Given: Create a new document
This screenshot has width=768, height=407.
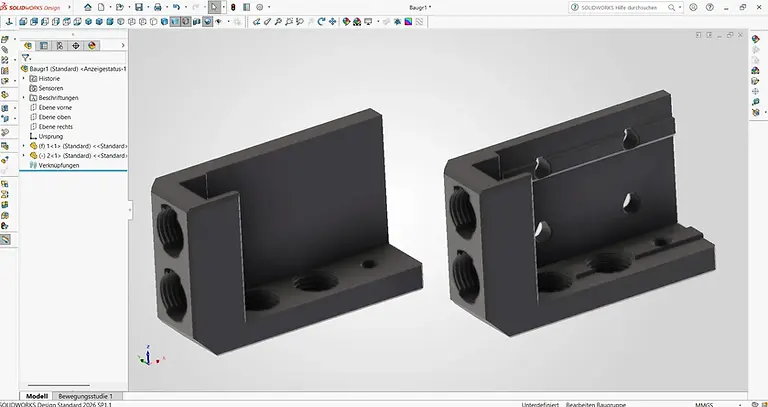Looking at the screenshot, I should (101, 7).
